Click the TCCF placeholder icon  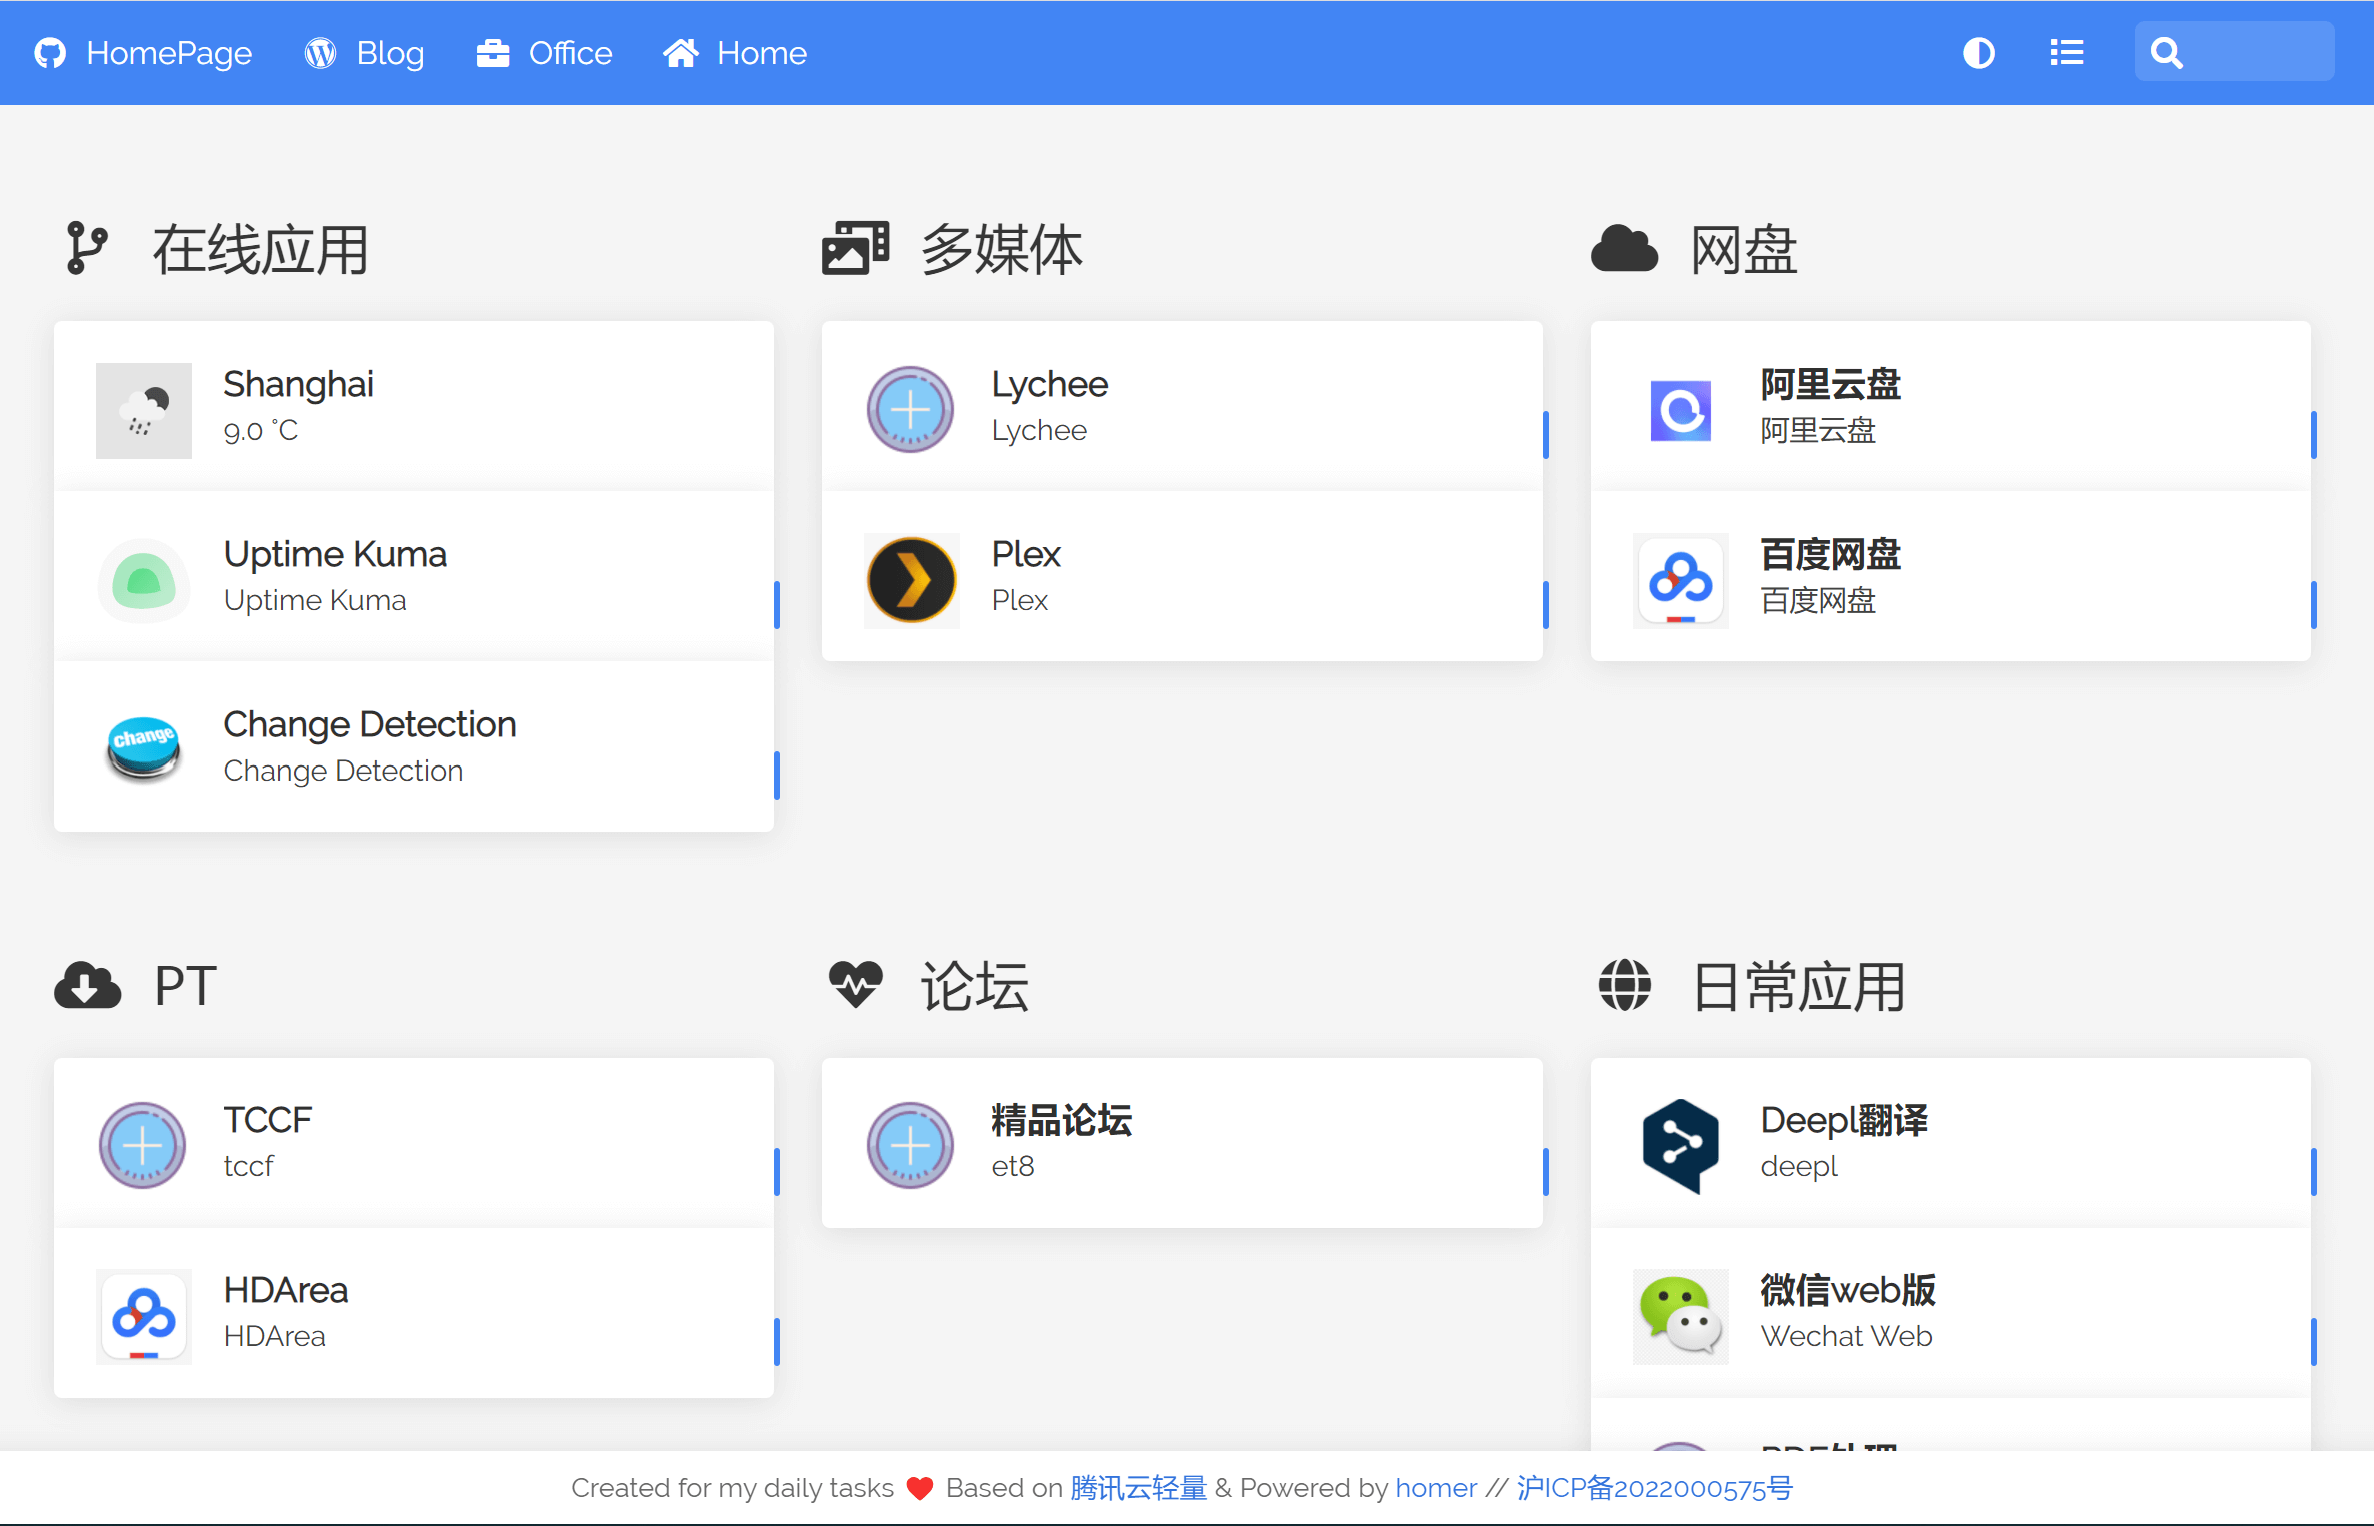tap(142, 1147)
